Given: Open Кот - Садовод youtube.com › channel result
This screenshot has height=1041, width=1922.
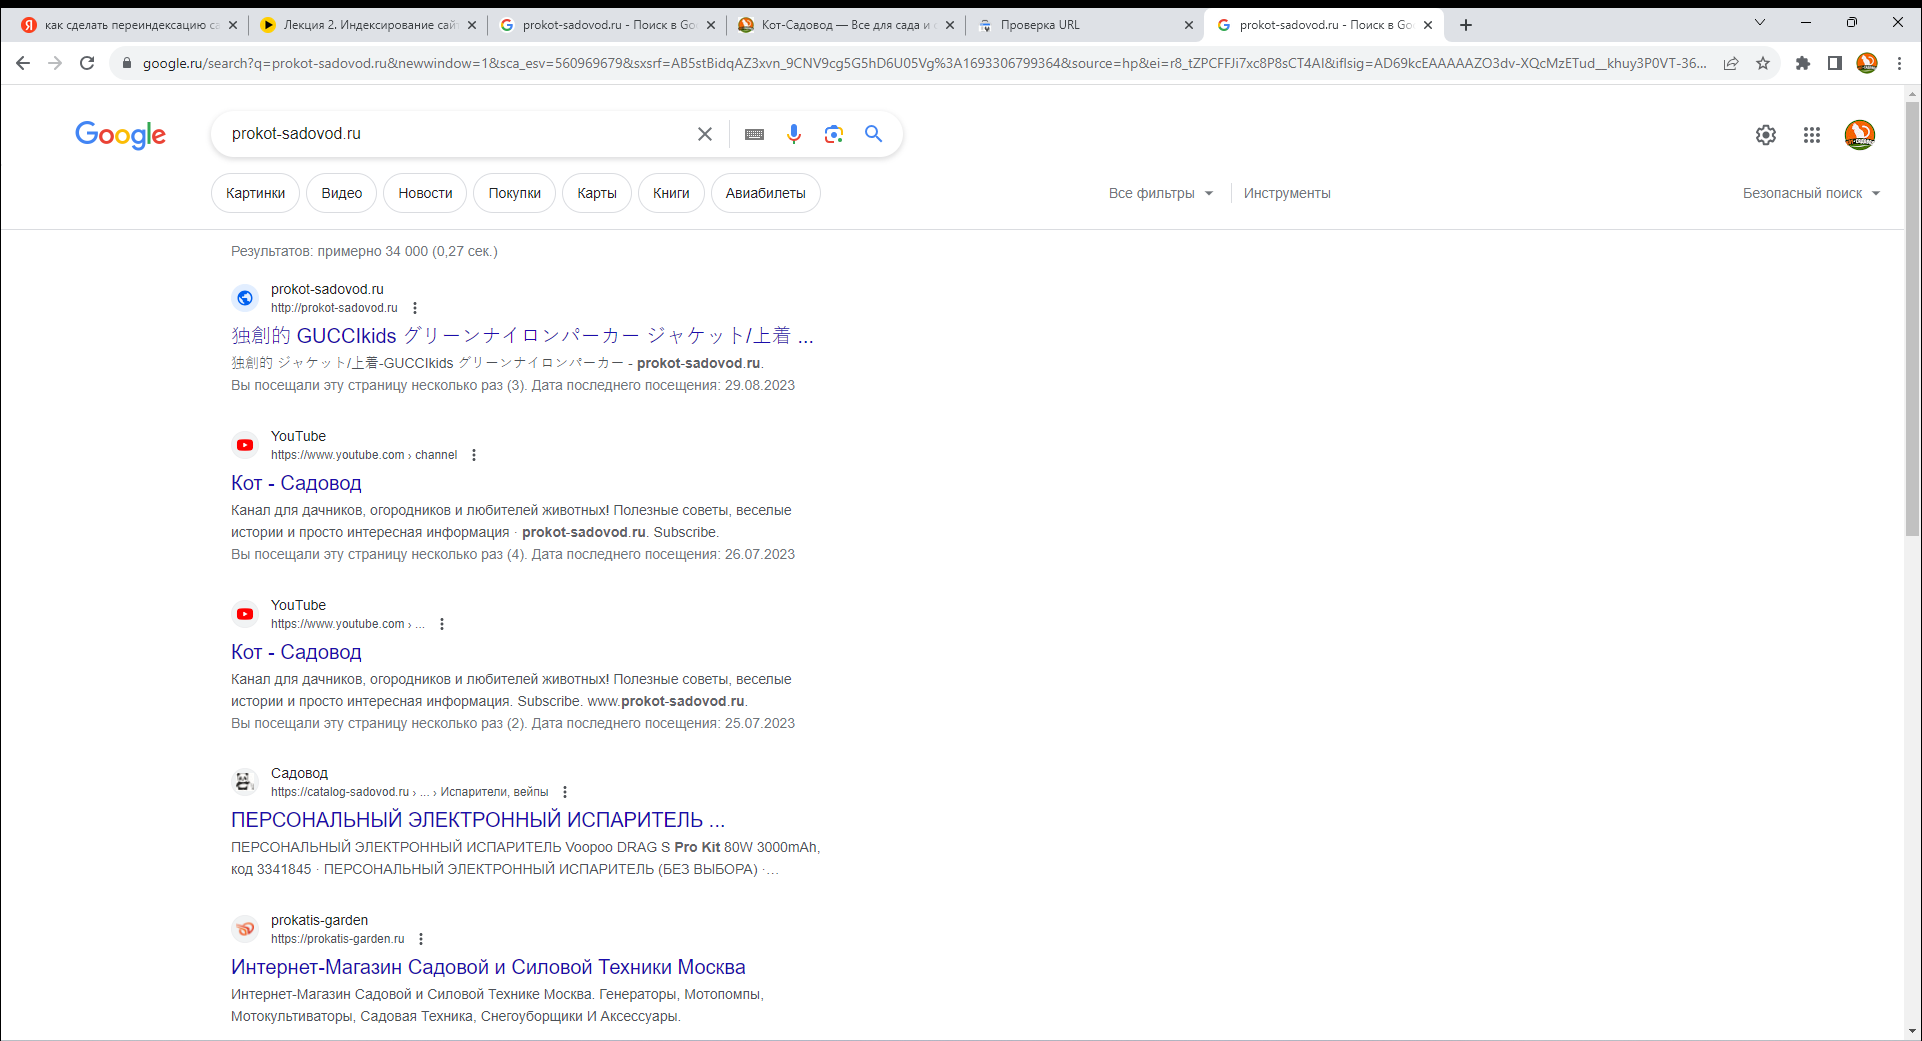Looking at the screenshot, I should click(x=296, y=483).
